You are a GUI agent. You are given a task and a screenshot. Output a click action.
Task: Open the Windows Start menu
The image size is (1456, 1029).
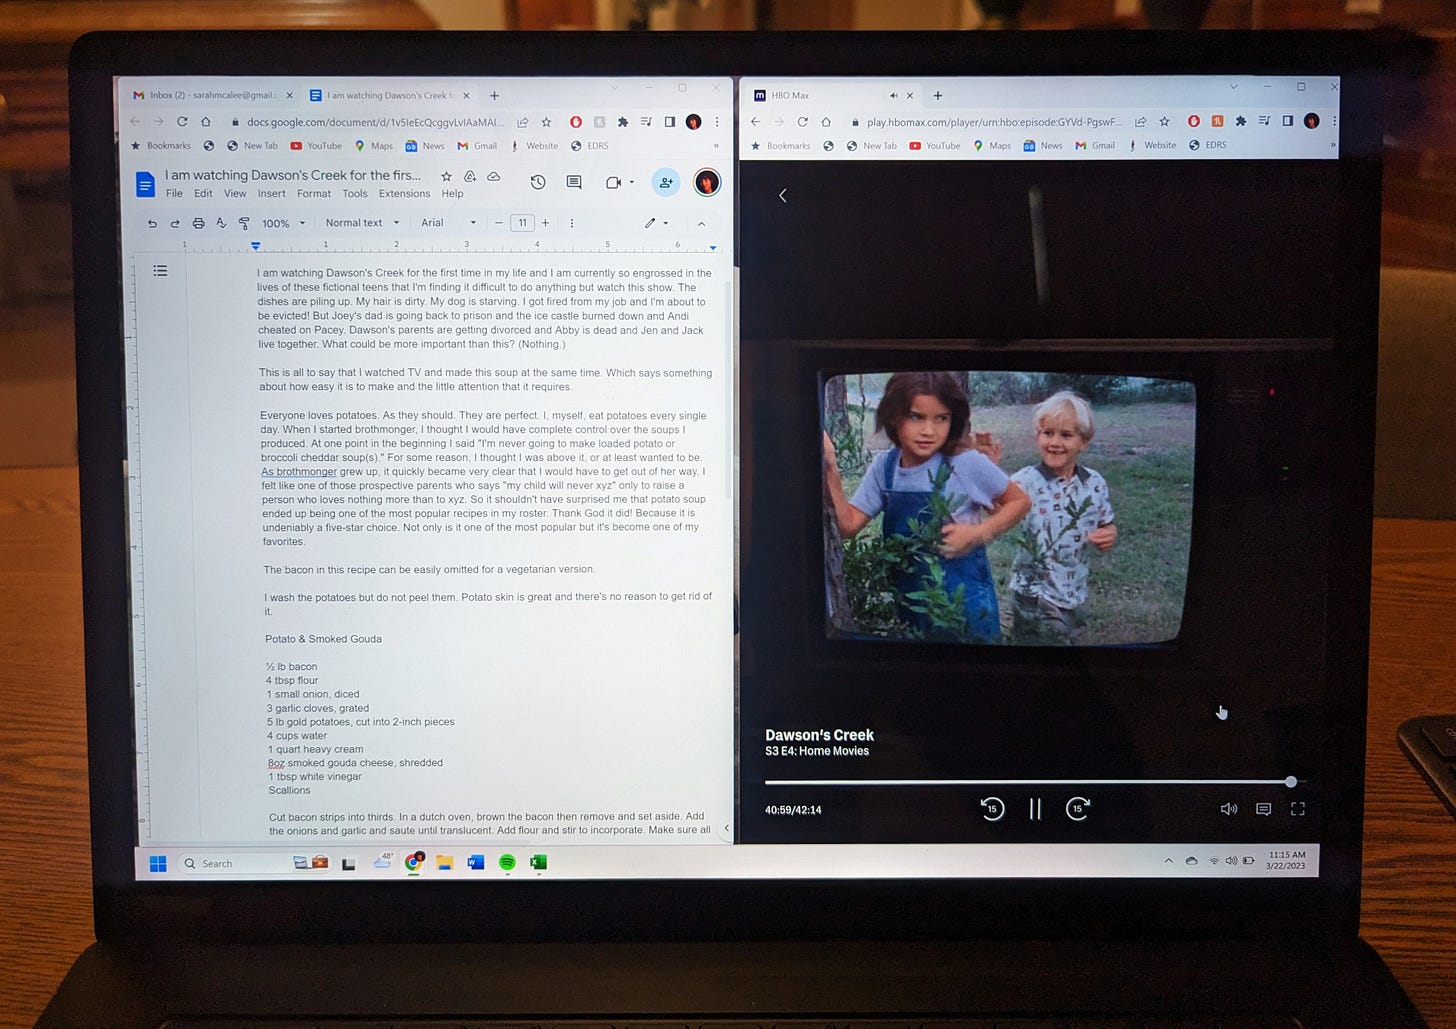pos(158,863)
